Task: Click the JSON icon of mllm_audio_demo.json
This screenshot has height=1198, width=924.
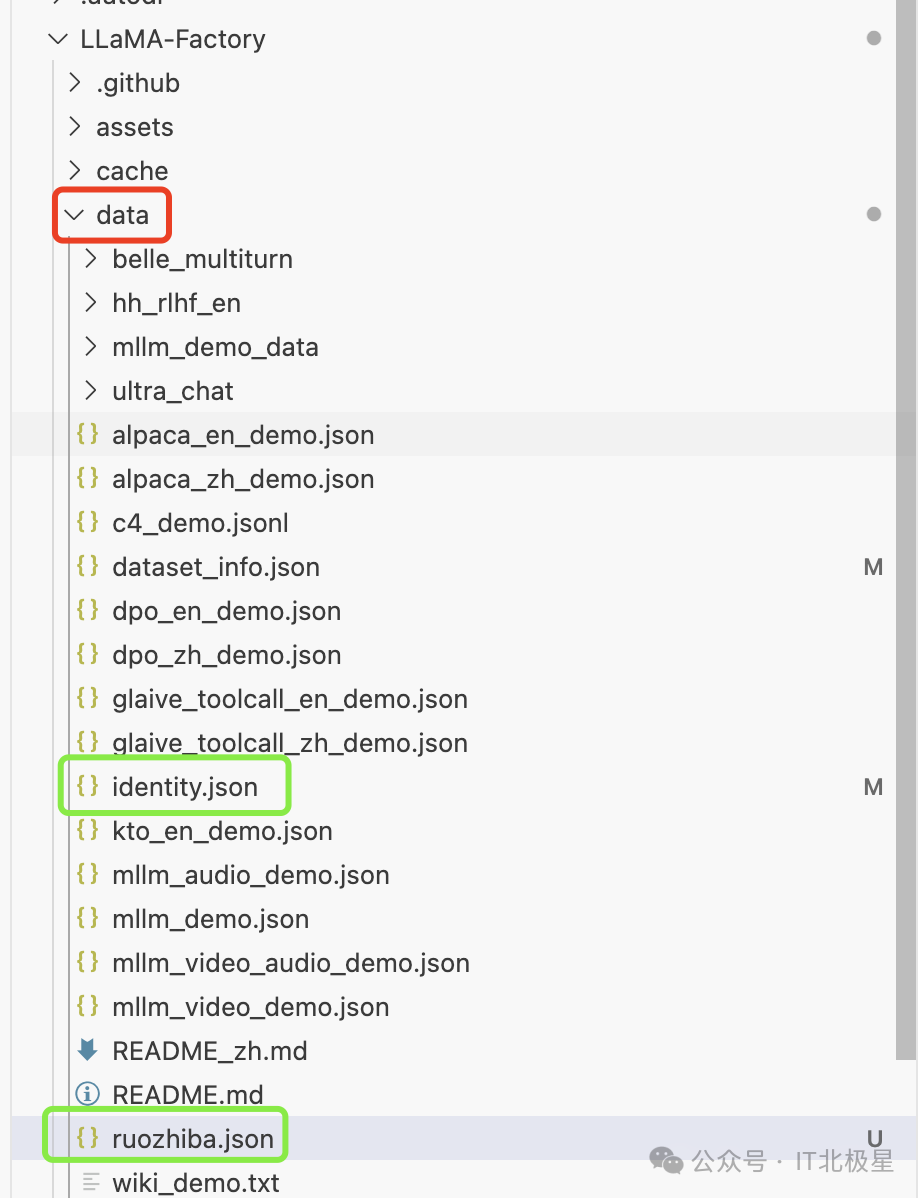Action: click(x=88, y=874)
